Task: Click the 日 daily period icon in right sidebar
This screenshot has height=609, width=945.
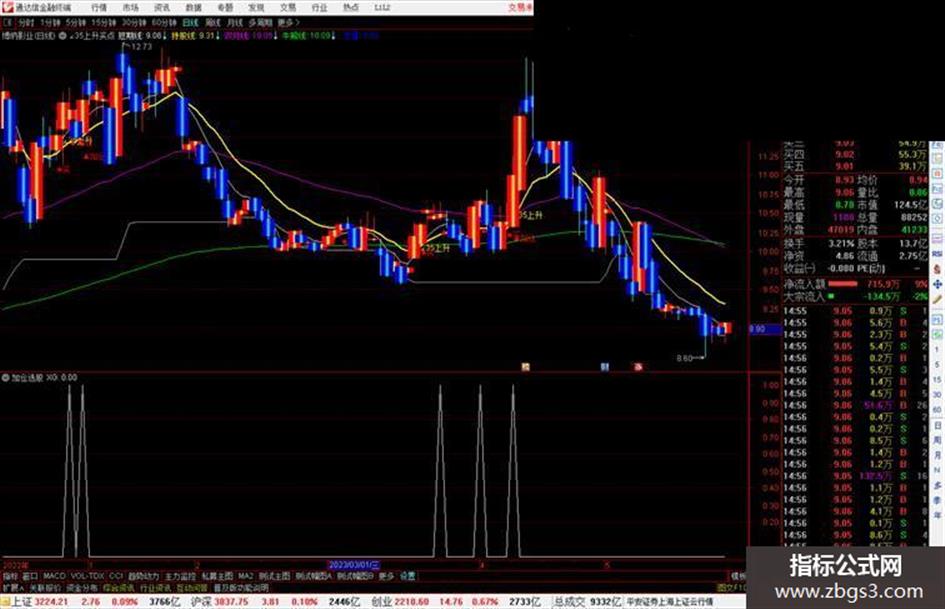Action: (x=937, y=426)
